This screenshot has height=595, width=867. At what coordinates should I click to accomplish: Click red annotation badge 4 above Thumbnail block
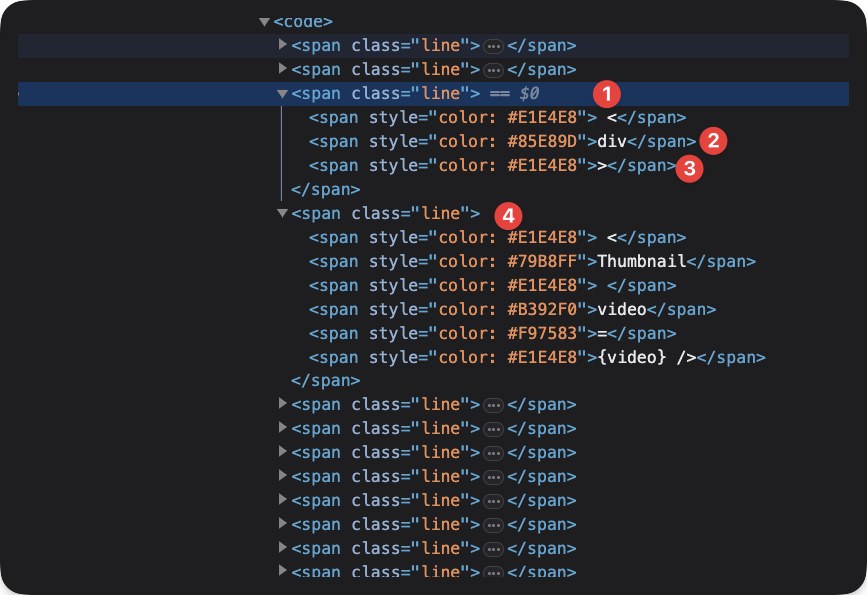coord(510,213)
